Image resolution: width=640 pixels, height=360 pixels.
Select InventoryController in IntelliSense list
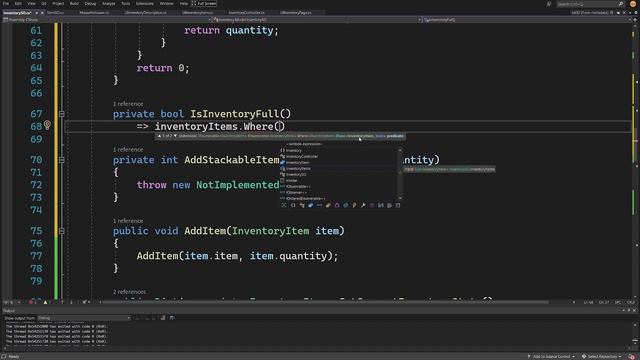(339, 156)
